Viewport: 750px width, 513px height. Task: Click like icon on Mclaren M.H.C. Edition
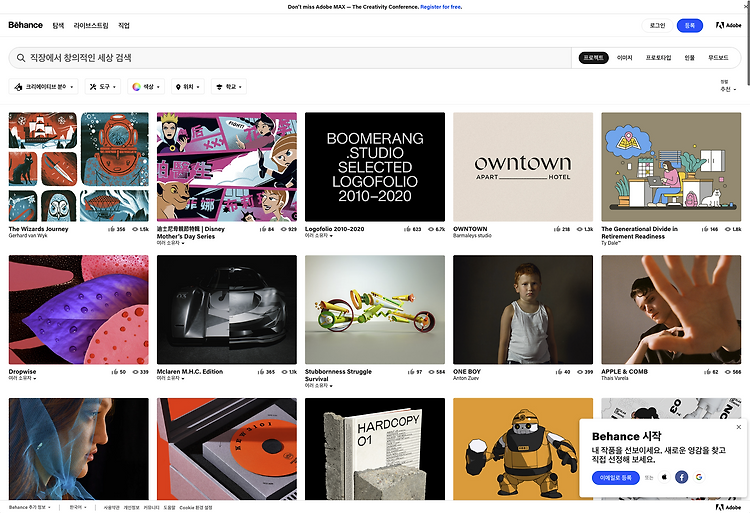(x=261, y=371)
